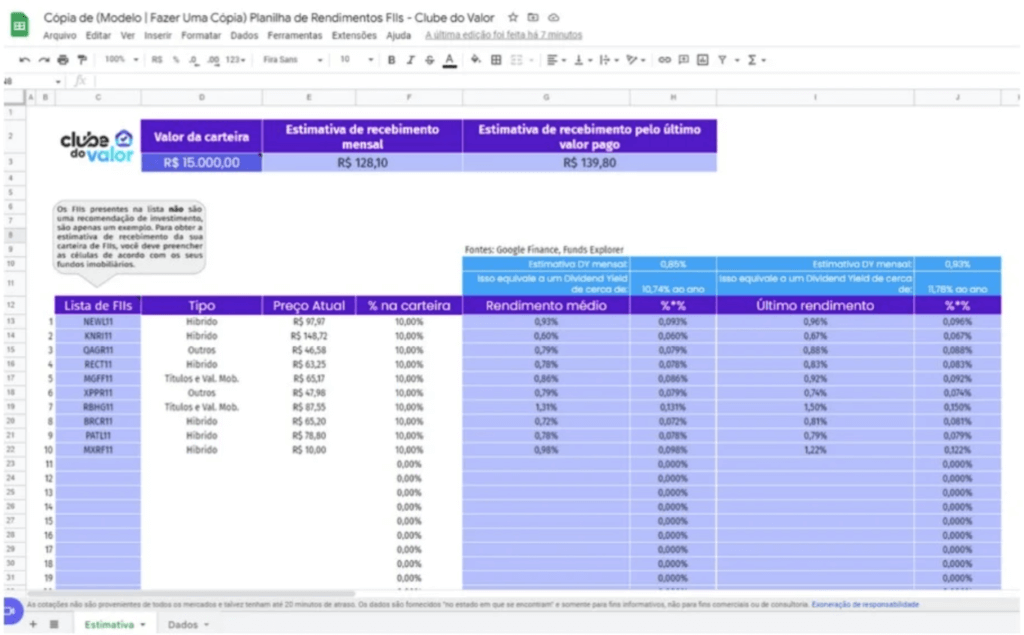The image size is (1024, 635).
Task: Open the Inserir menu
Action: pyautogui.click(x=157, y=35)
